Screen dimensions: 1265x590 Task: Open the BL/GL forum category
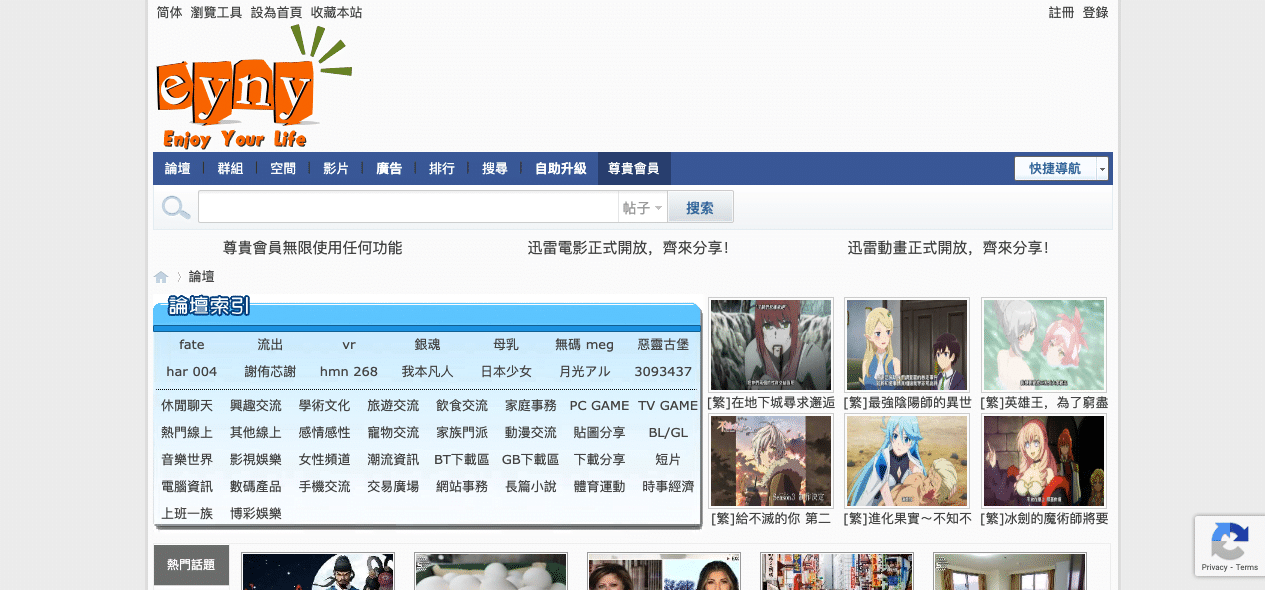click(x=668, y=432)
